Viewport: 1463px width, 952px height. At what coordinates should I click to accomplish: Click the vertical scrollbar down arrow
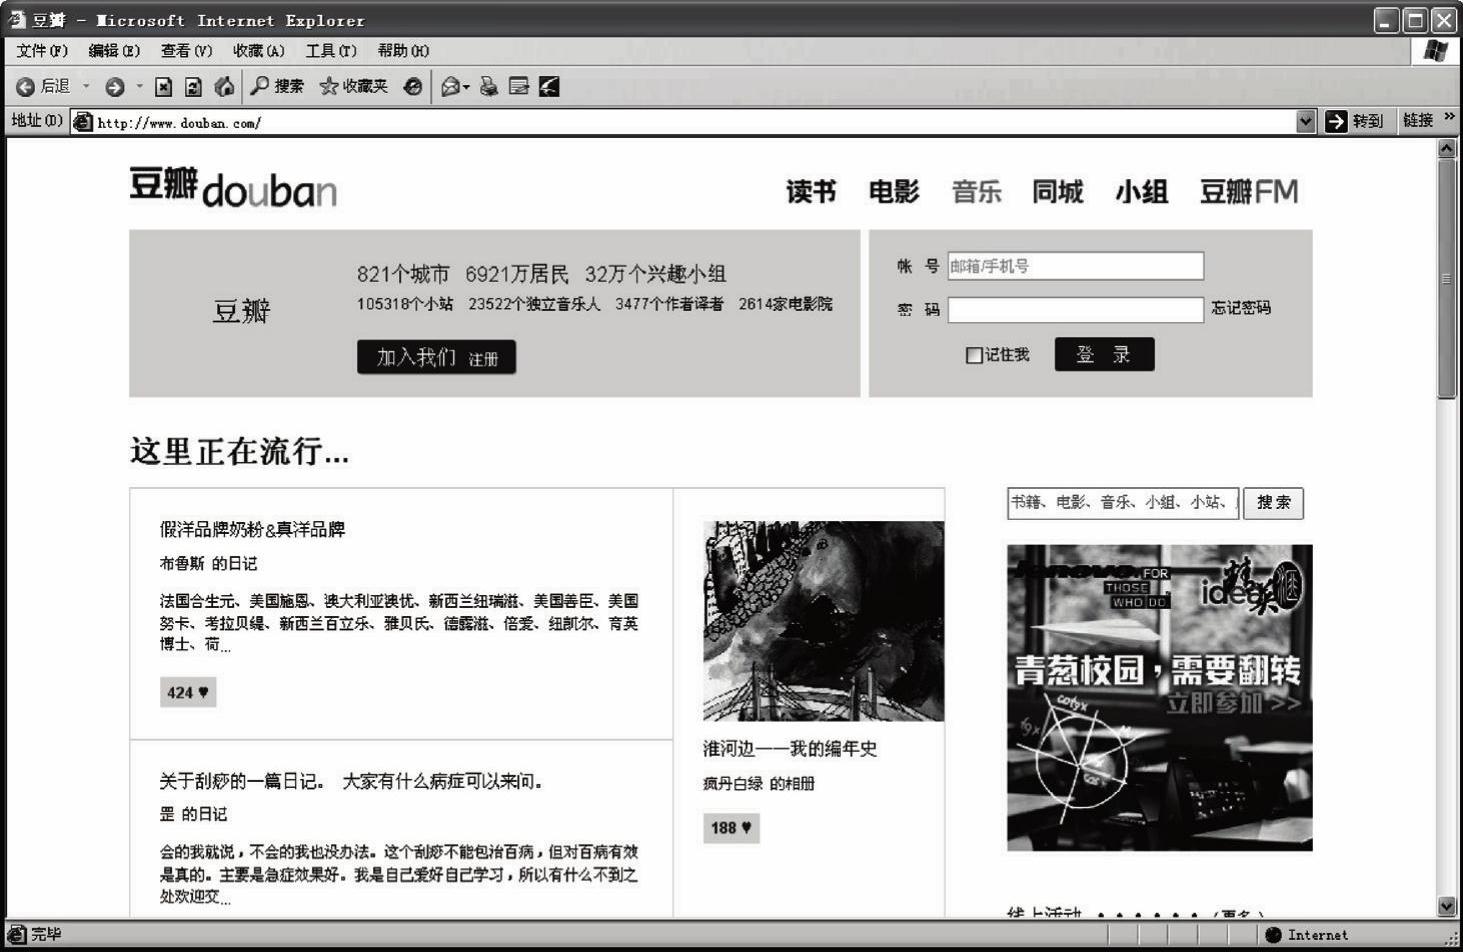(1447, 906)
